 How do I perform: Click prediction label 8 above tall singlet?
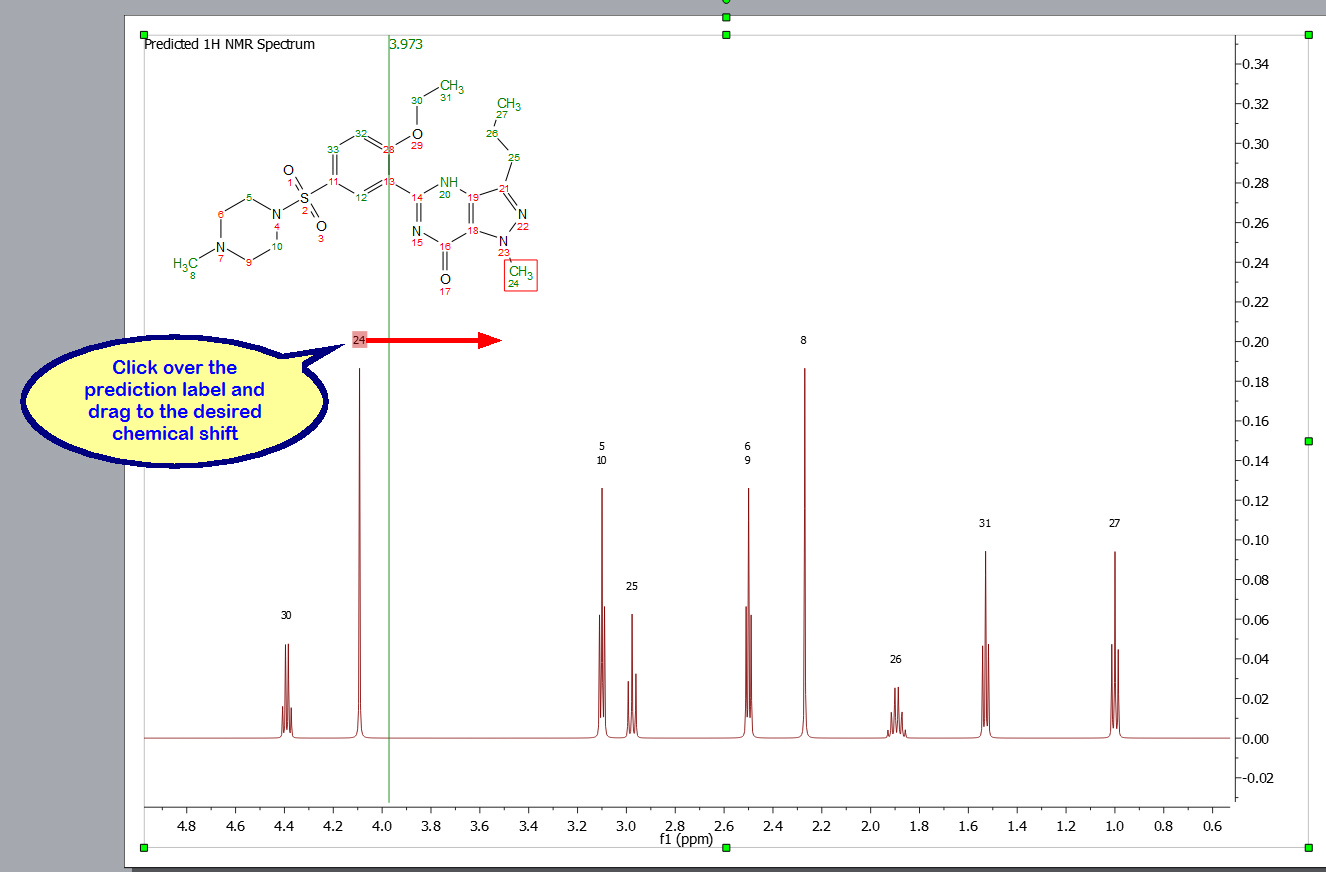pyautogui.click(x=803, y=340)
